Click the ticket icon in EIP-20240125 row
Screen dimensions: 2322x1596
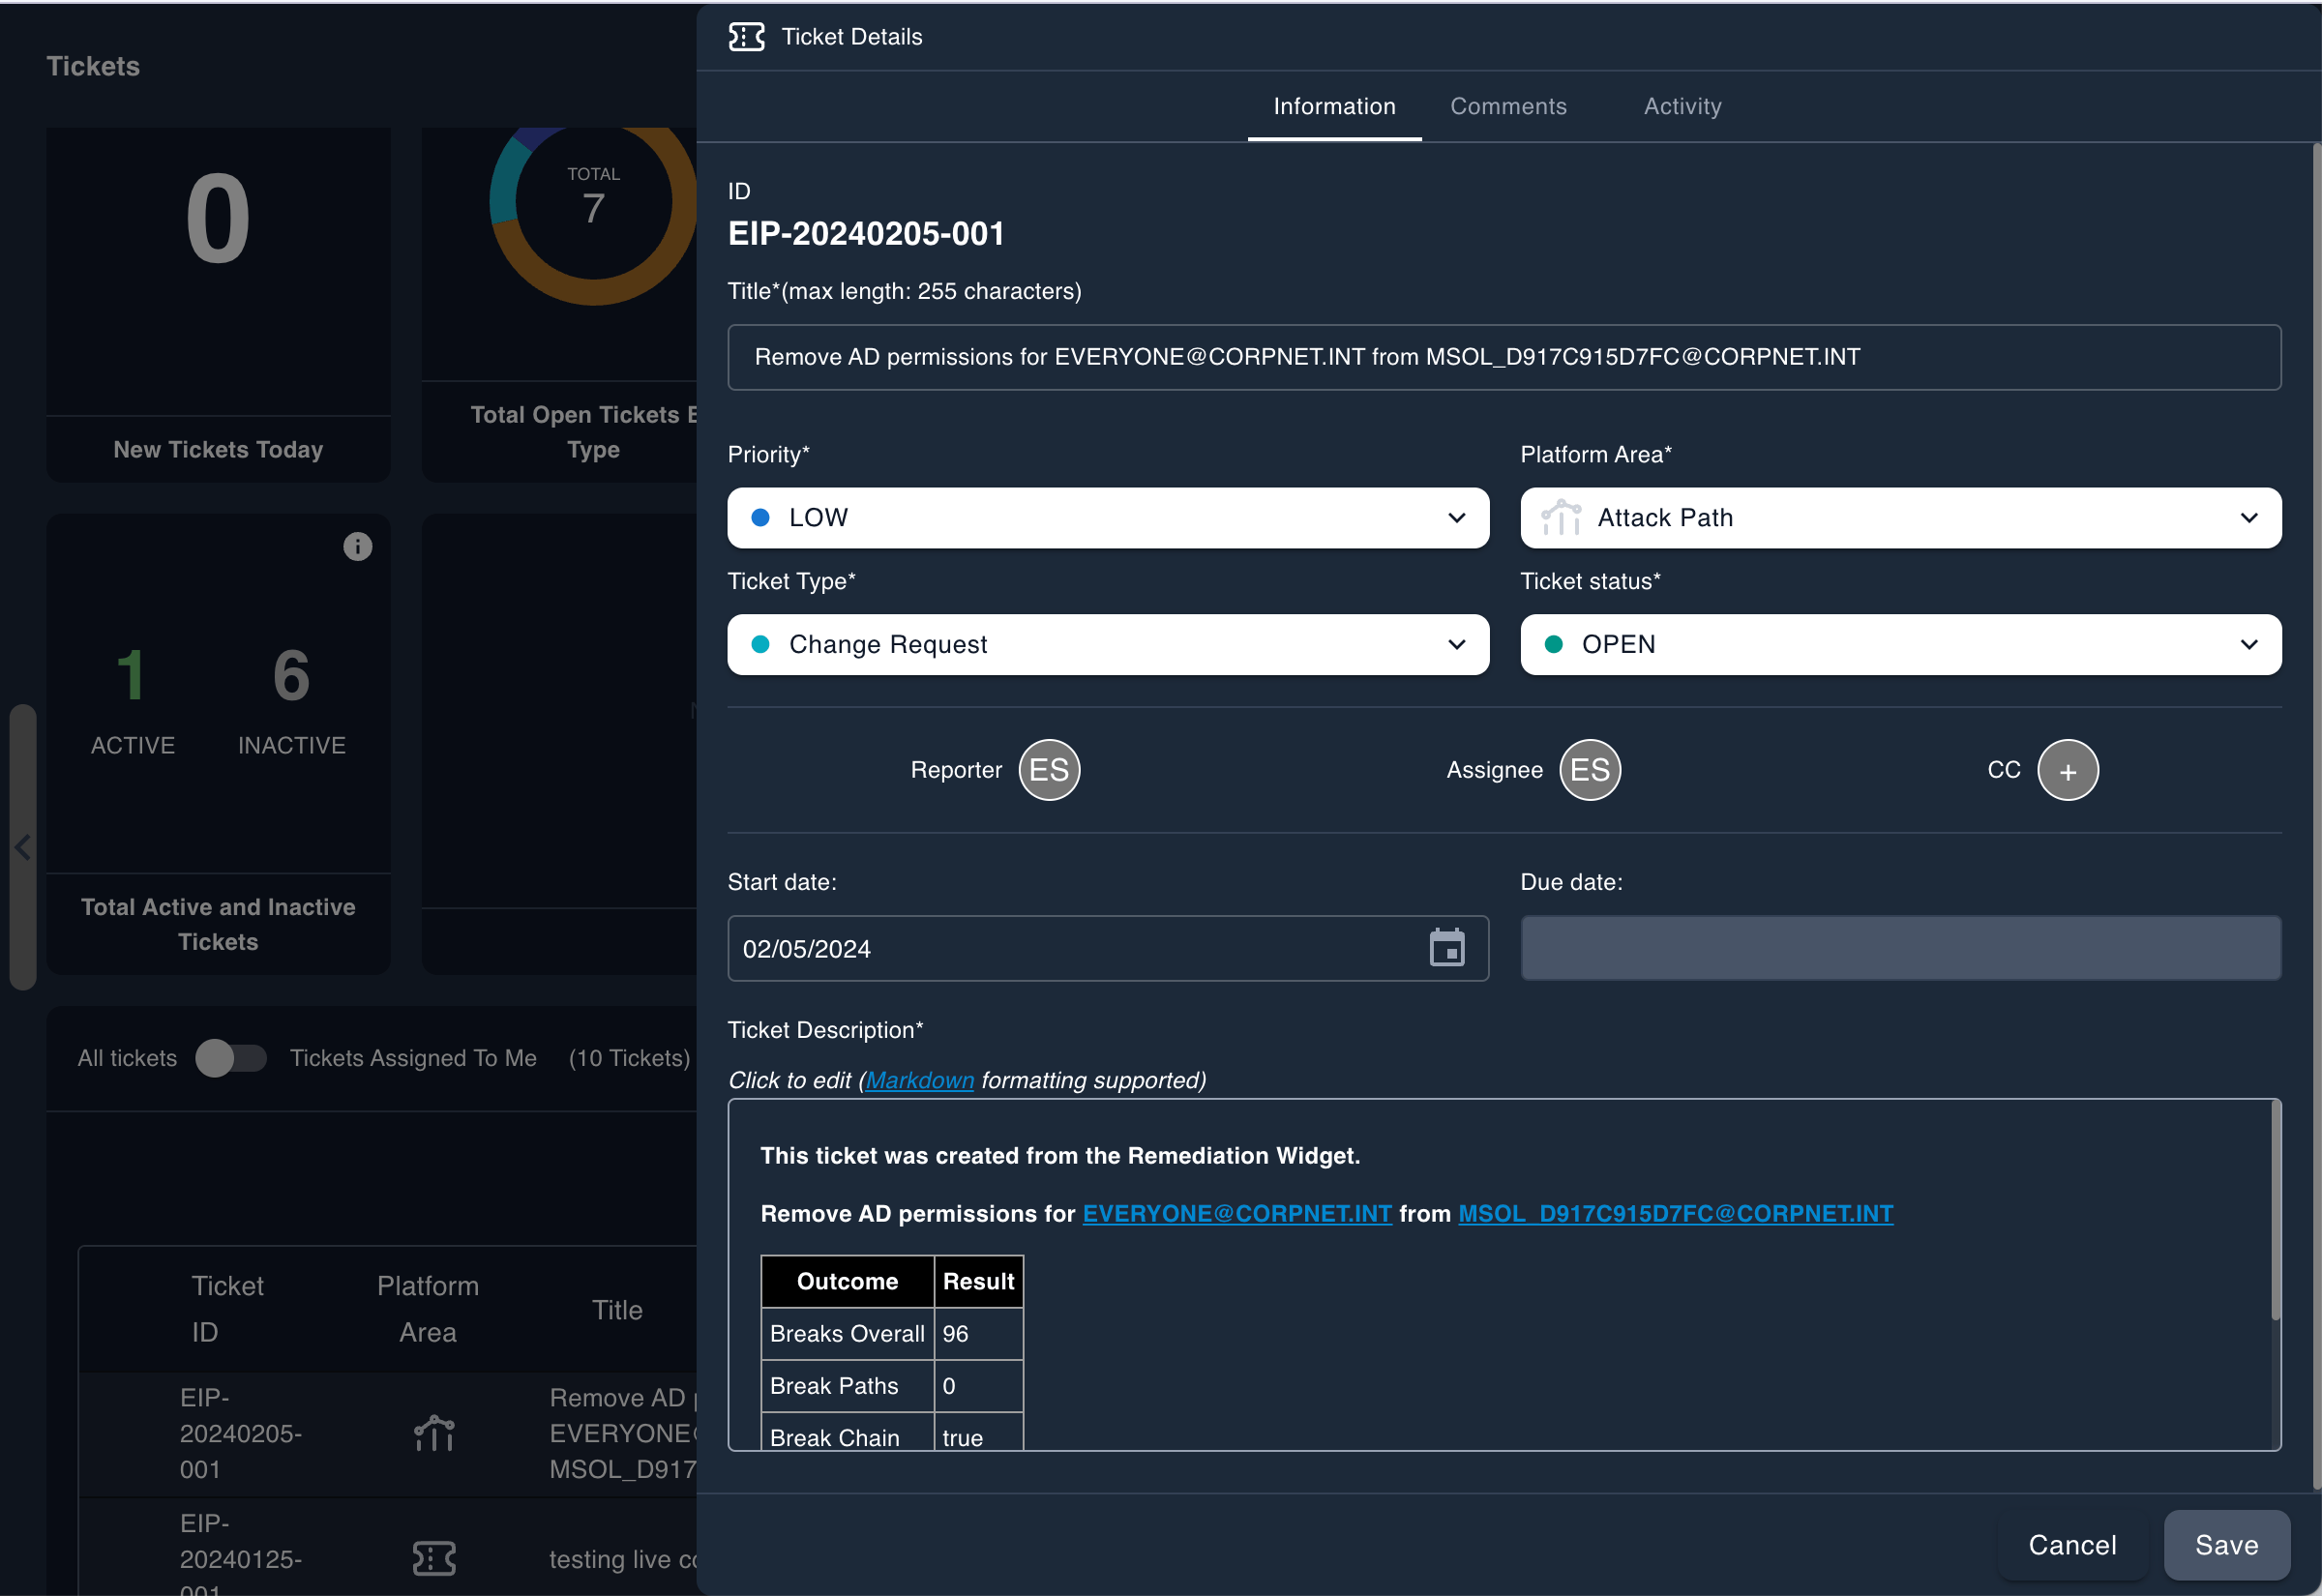(434, 1558)
